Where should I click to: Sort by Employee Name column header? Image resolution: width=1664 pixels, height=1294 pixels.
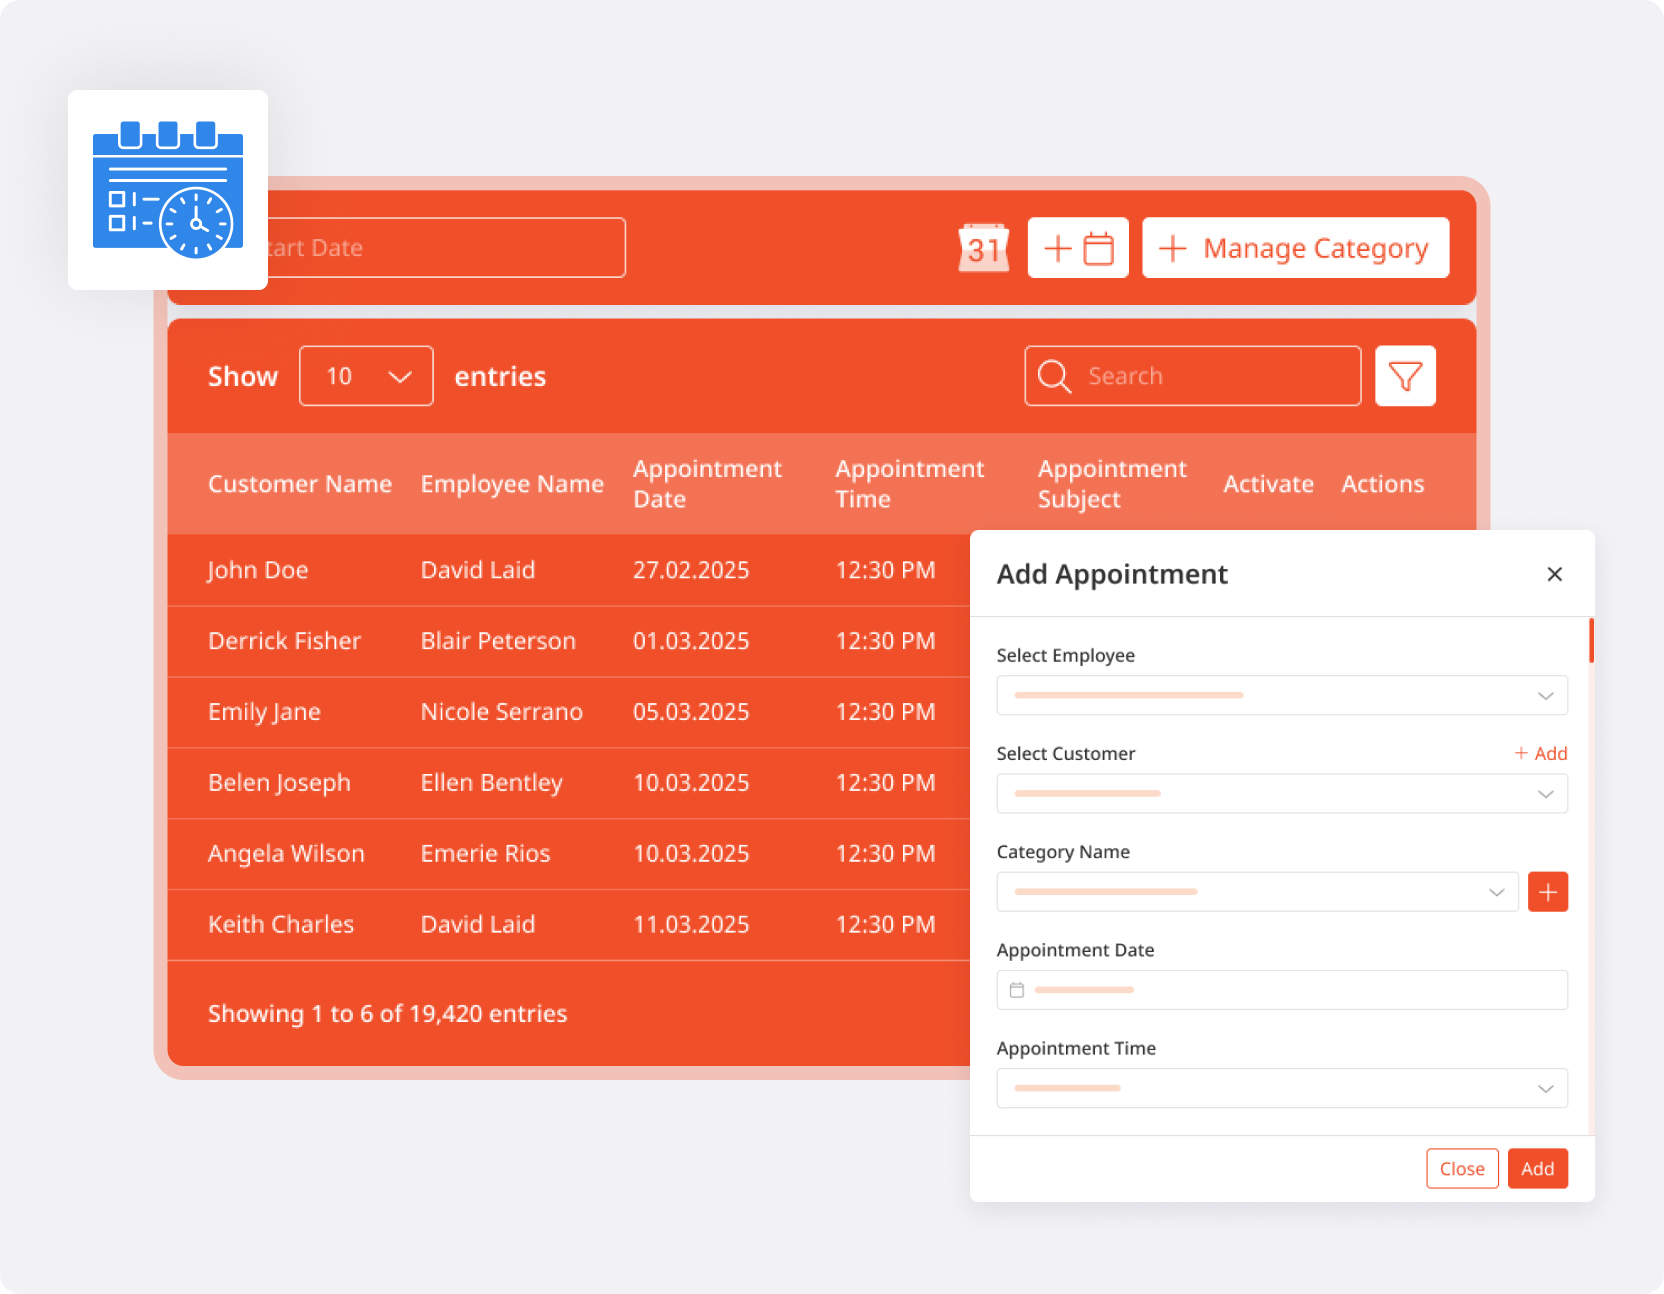tap(512, 484)
